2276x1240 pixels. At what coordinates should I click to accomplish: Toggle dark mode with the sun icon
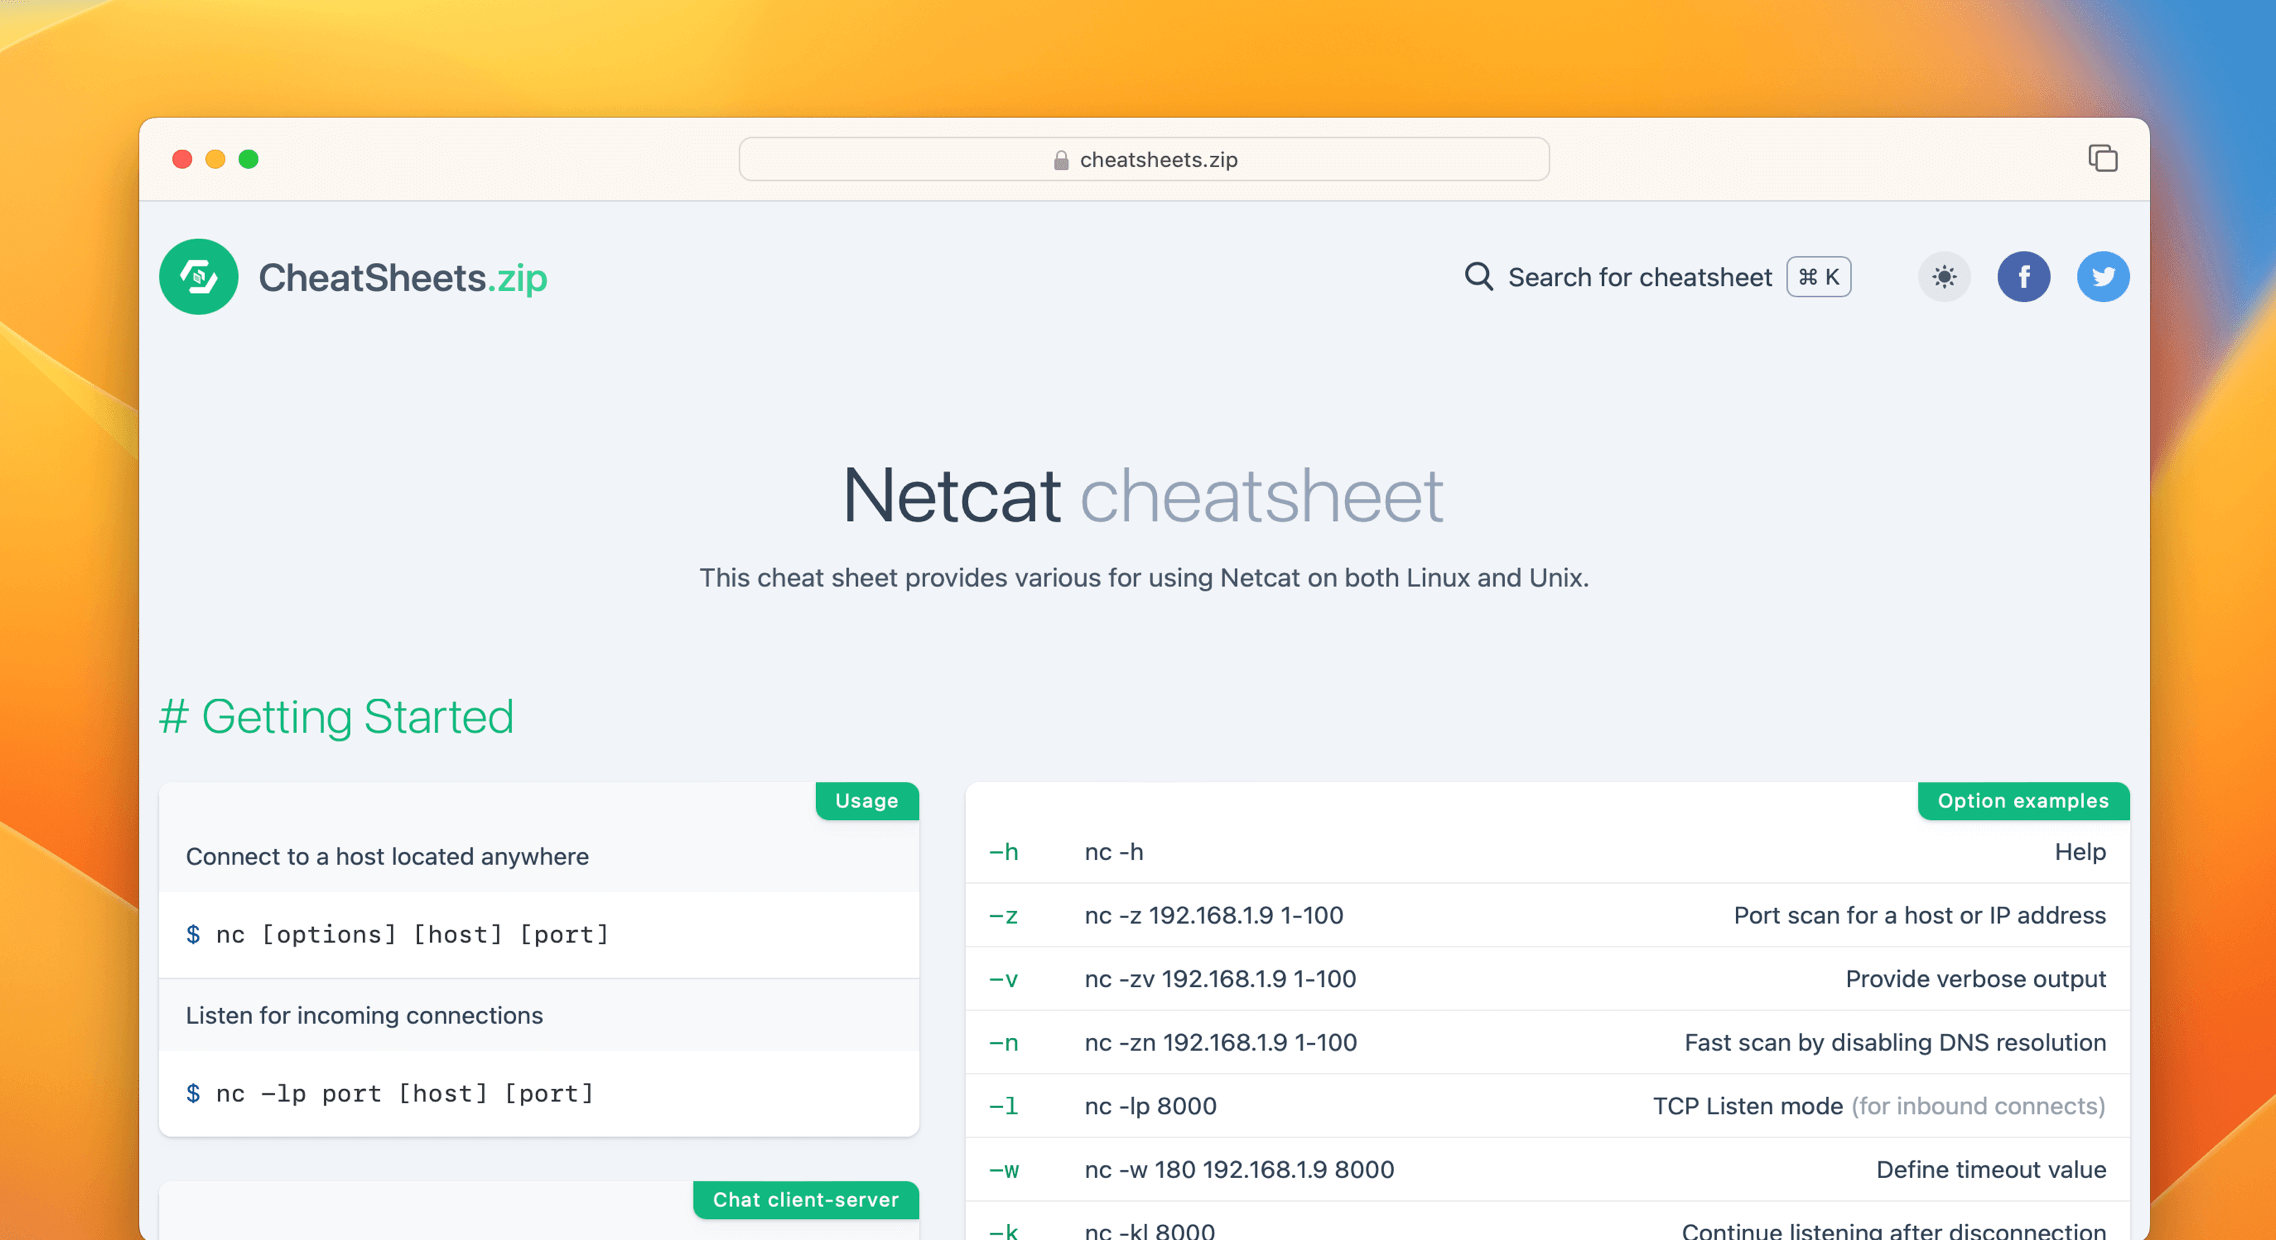1943,277
